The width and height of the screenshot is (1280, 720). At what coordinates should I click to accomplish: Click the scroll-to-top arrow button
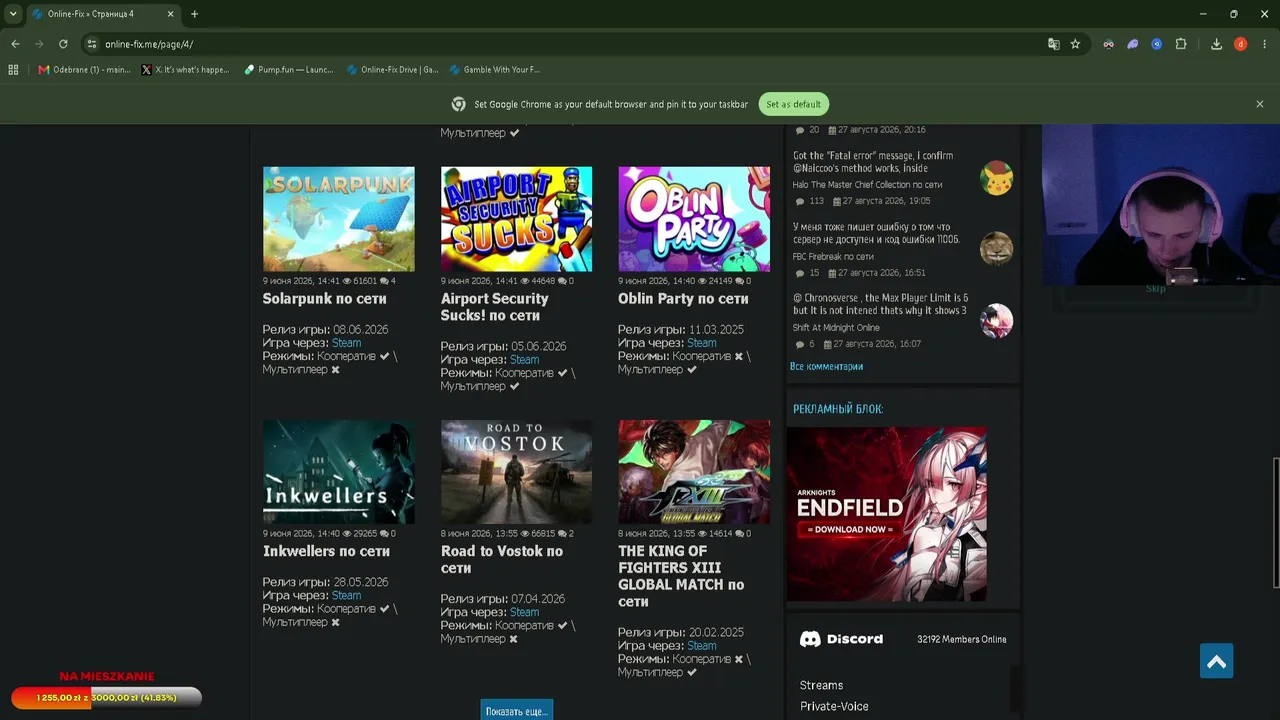pyautogui.click(x=1217, y=661)
